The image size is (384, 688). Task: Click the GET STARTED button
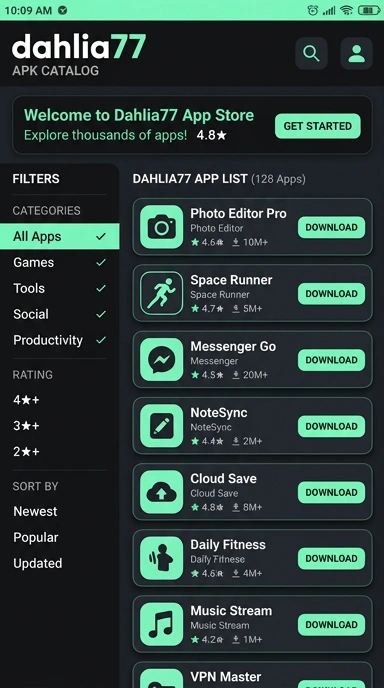coord(318,126)
